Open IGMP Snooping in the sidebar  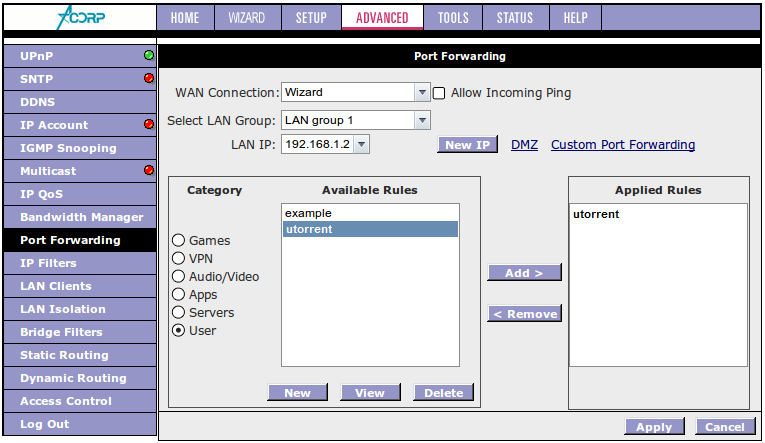pyautogui.click(x=80, y=148)
